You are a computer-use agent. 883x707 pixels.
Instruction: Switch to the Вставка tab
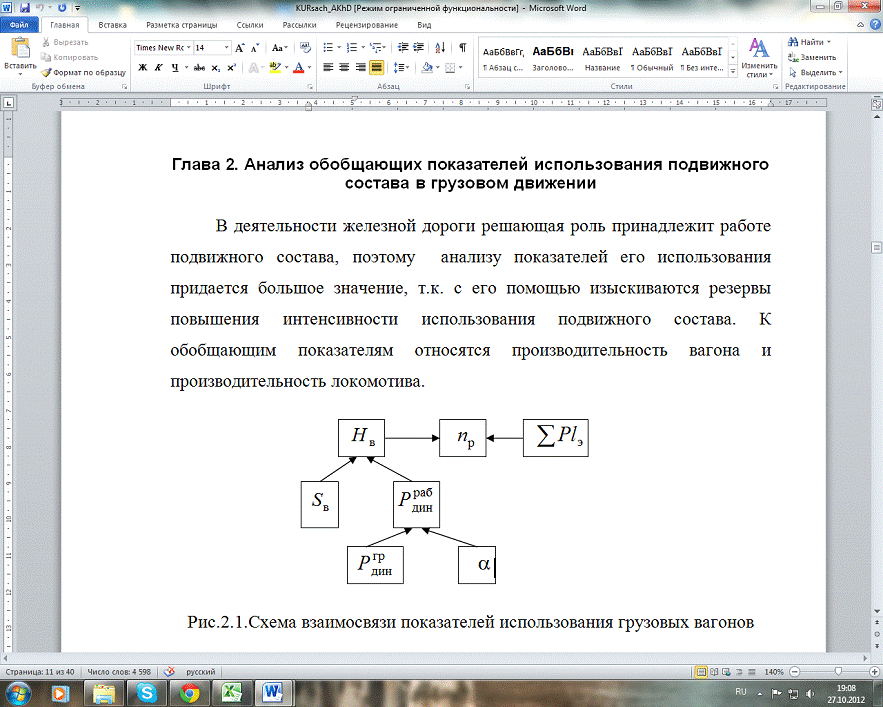click(x=112, y=25)
